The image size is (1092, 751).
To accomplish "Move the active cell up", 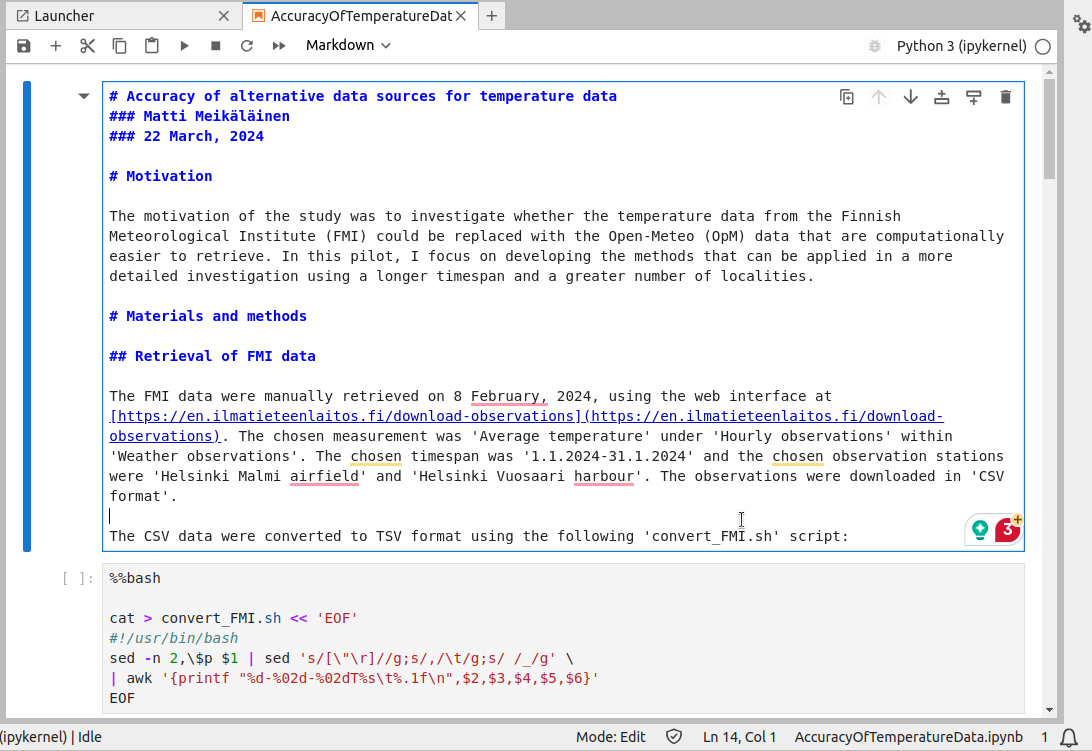I will click(879, 98).
